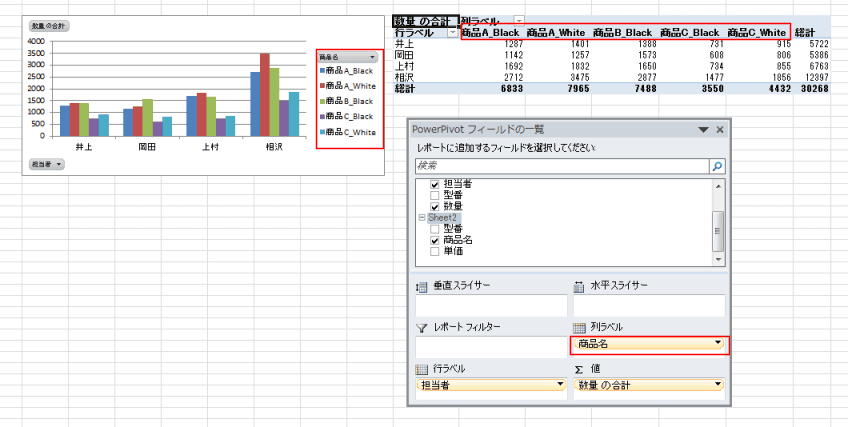This screenshot has width=848, height=427.
Task: Select the 商品A_White column header cell
Action: [557, 33]
